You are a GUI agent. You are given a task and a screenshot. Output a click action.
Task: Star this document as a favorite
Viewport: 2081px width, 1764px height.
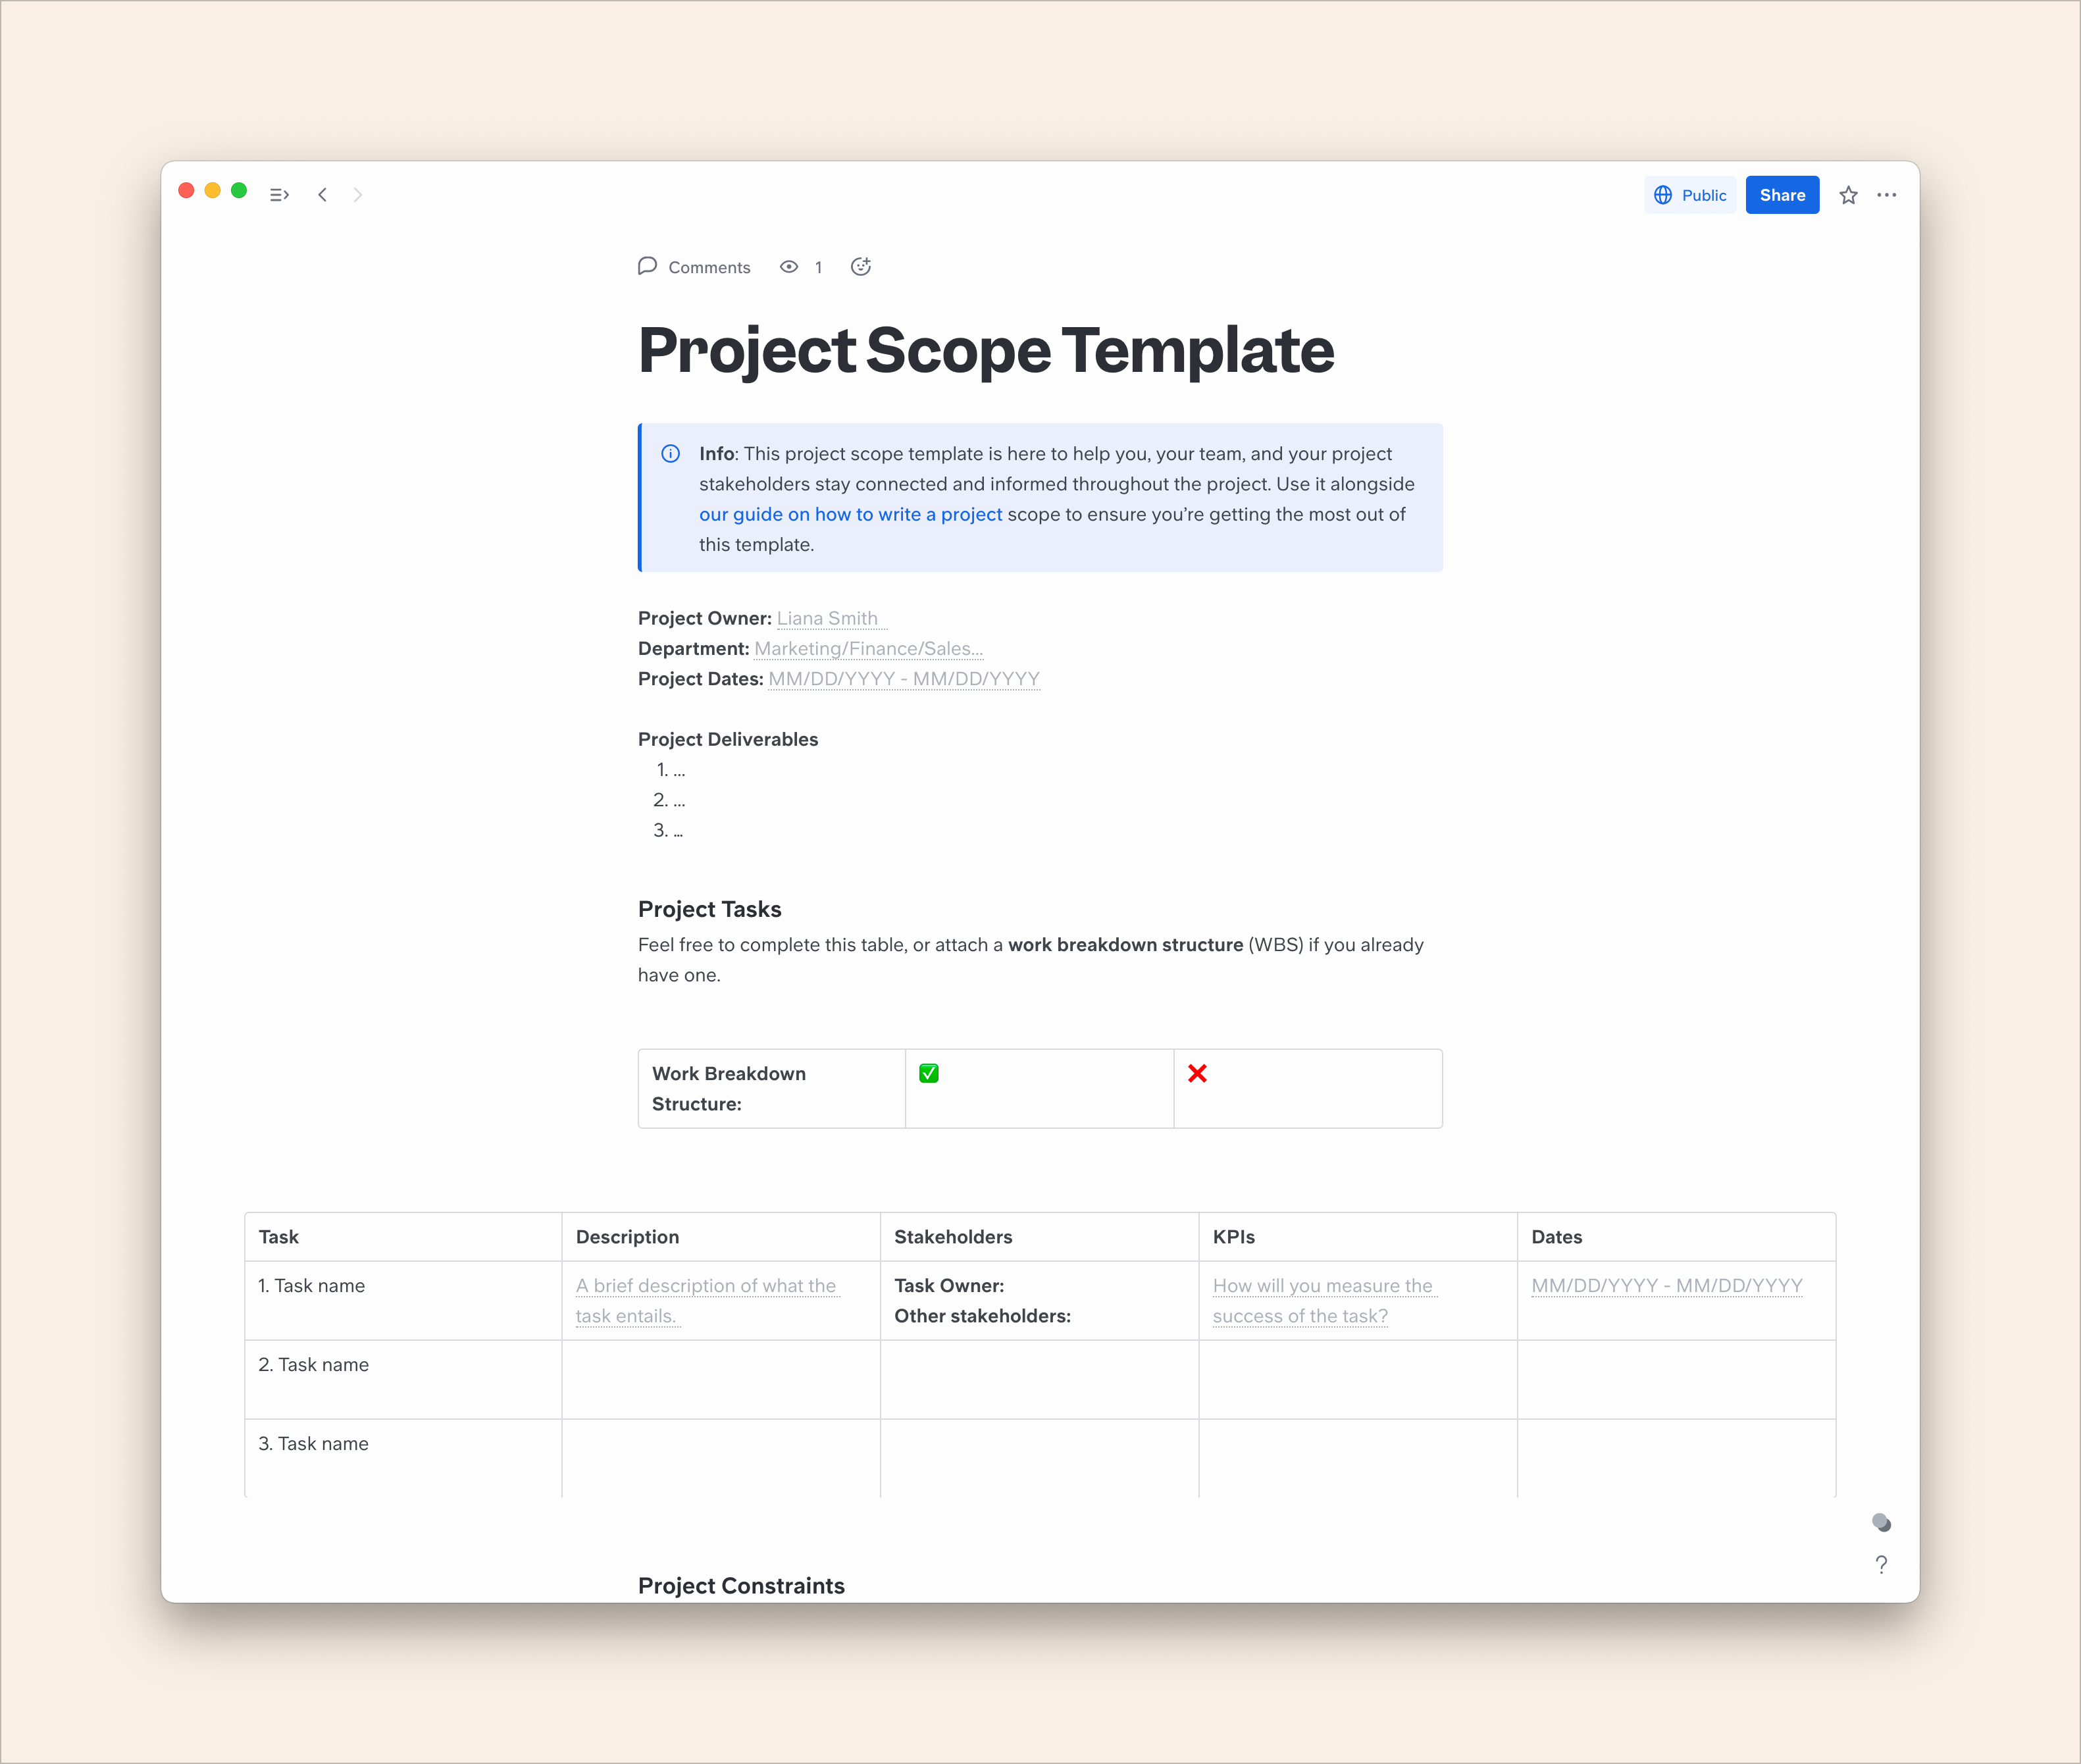[x=1848, y=195]
